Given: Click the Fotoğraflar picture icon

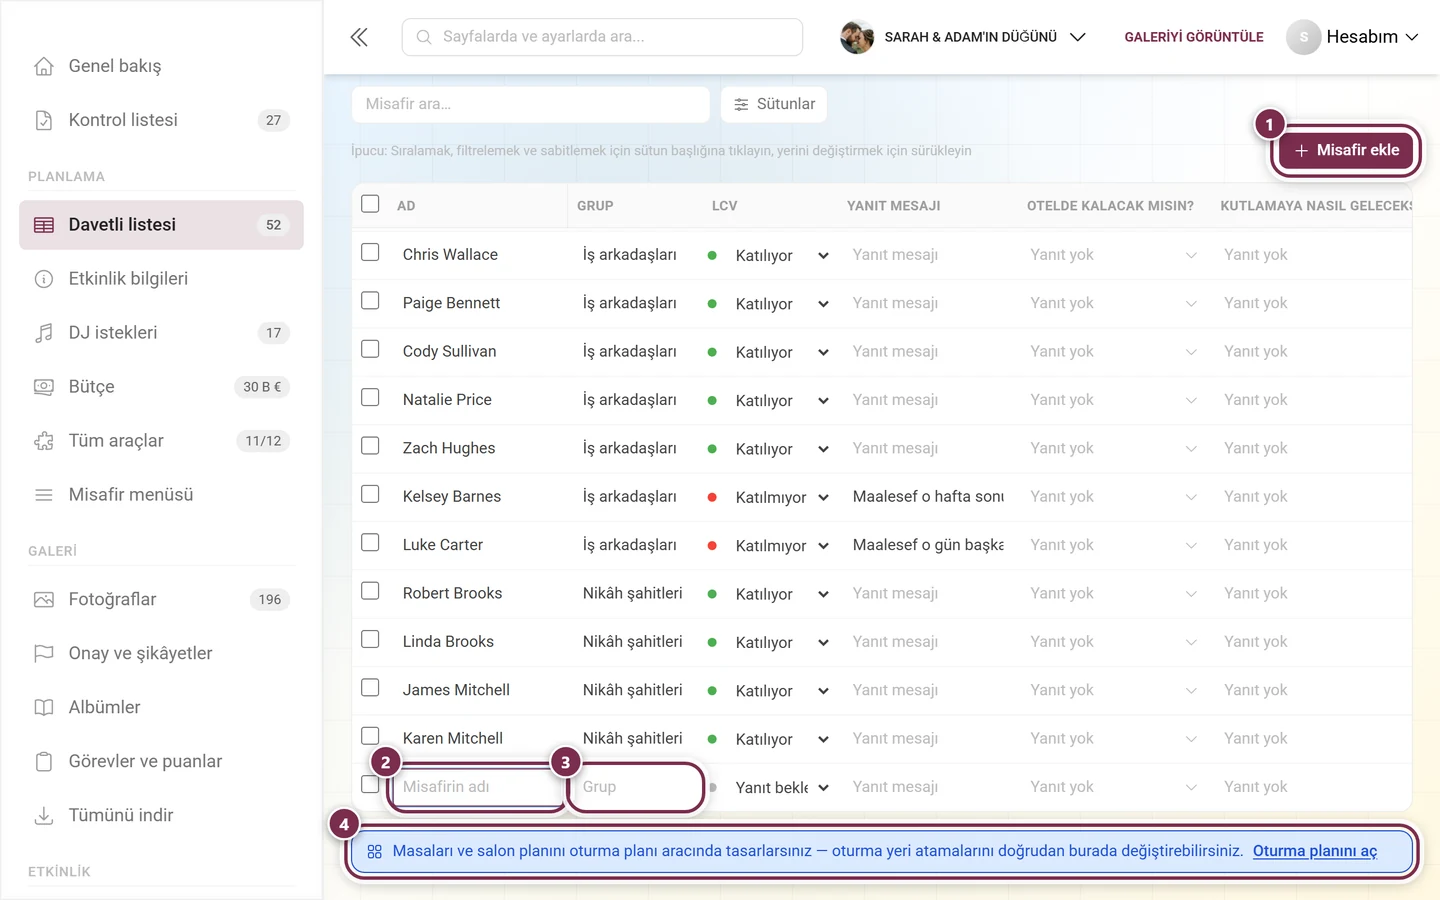Looking at the screenshot, I should coord(44,600).
